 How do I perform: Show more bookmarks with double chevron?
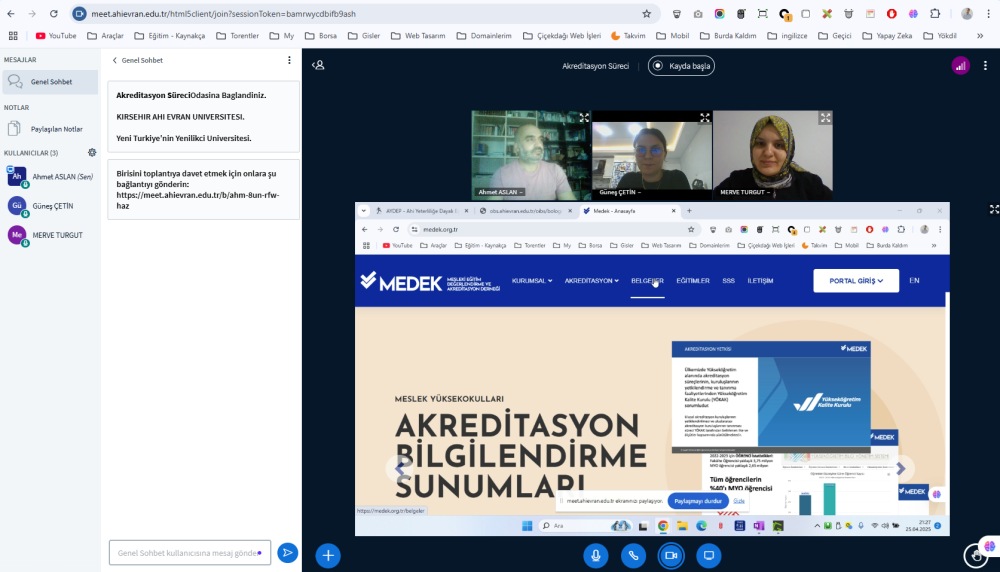[x=980, y=36]
